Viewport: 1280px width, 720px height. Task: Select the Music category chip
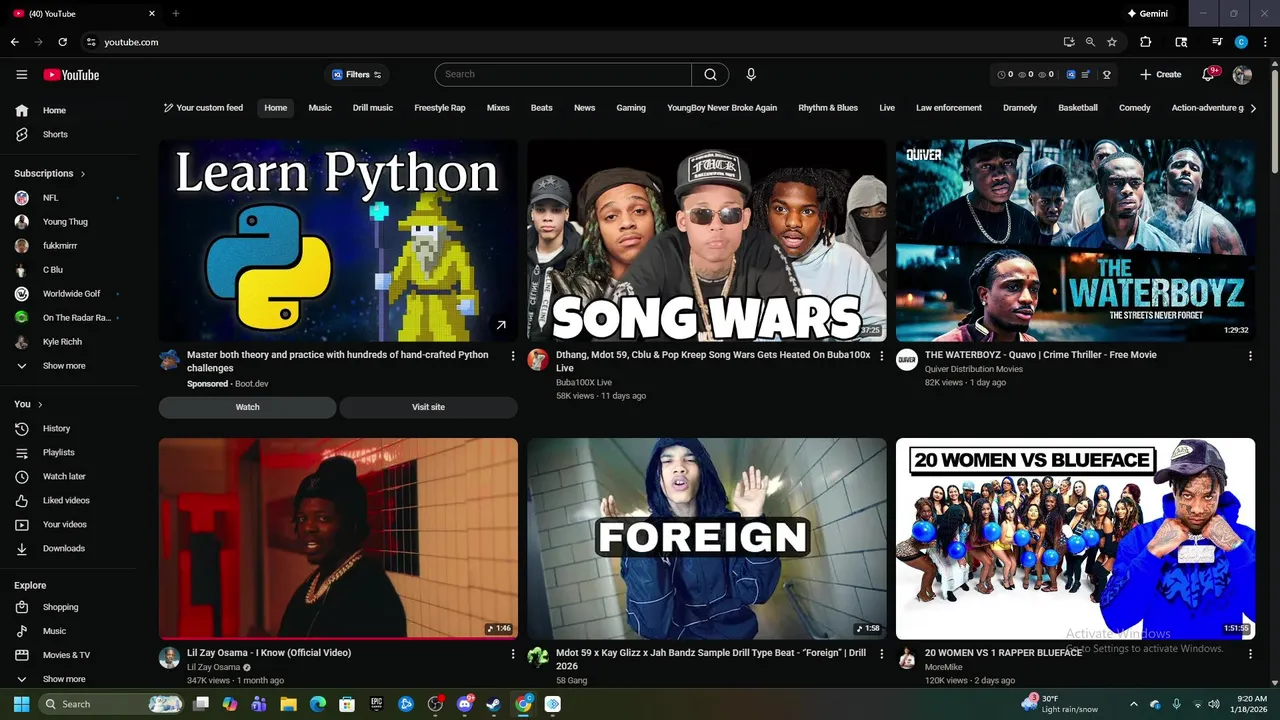tap(320, 108)
